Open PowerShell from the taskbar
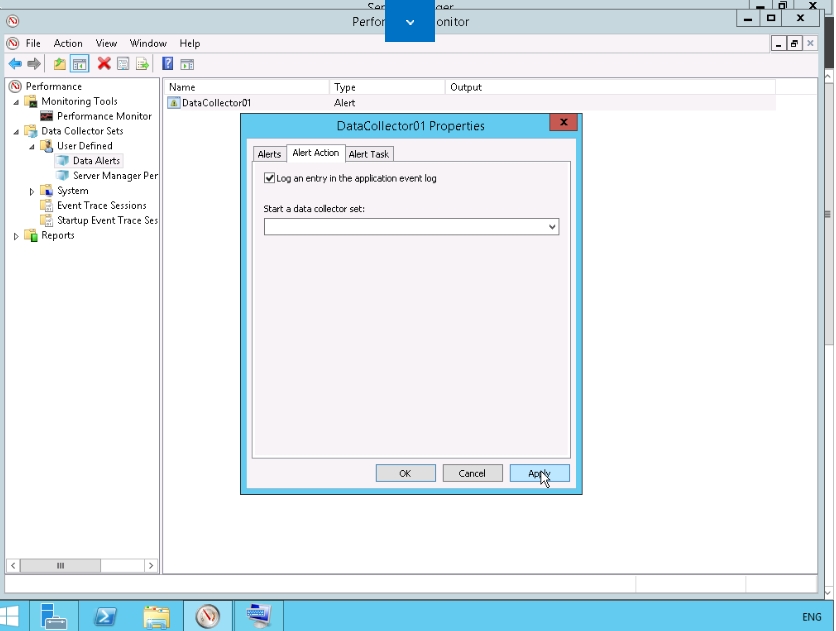This screenshot has width=836, height=631. 106,616
